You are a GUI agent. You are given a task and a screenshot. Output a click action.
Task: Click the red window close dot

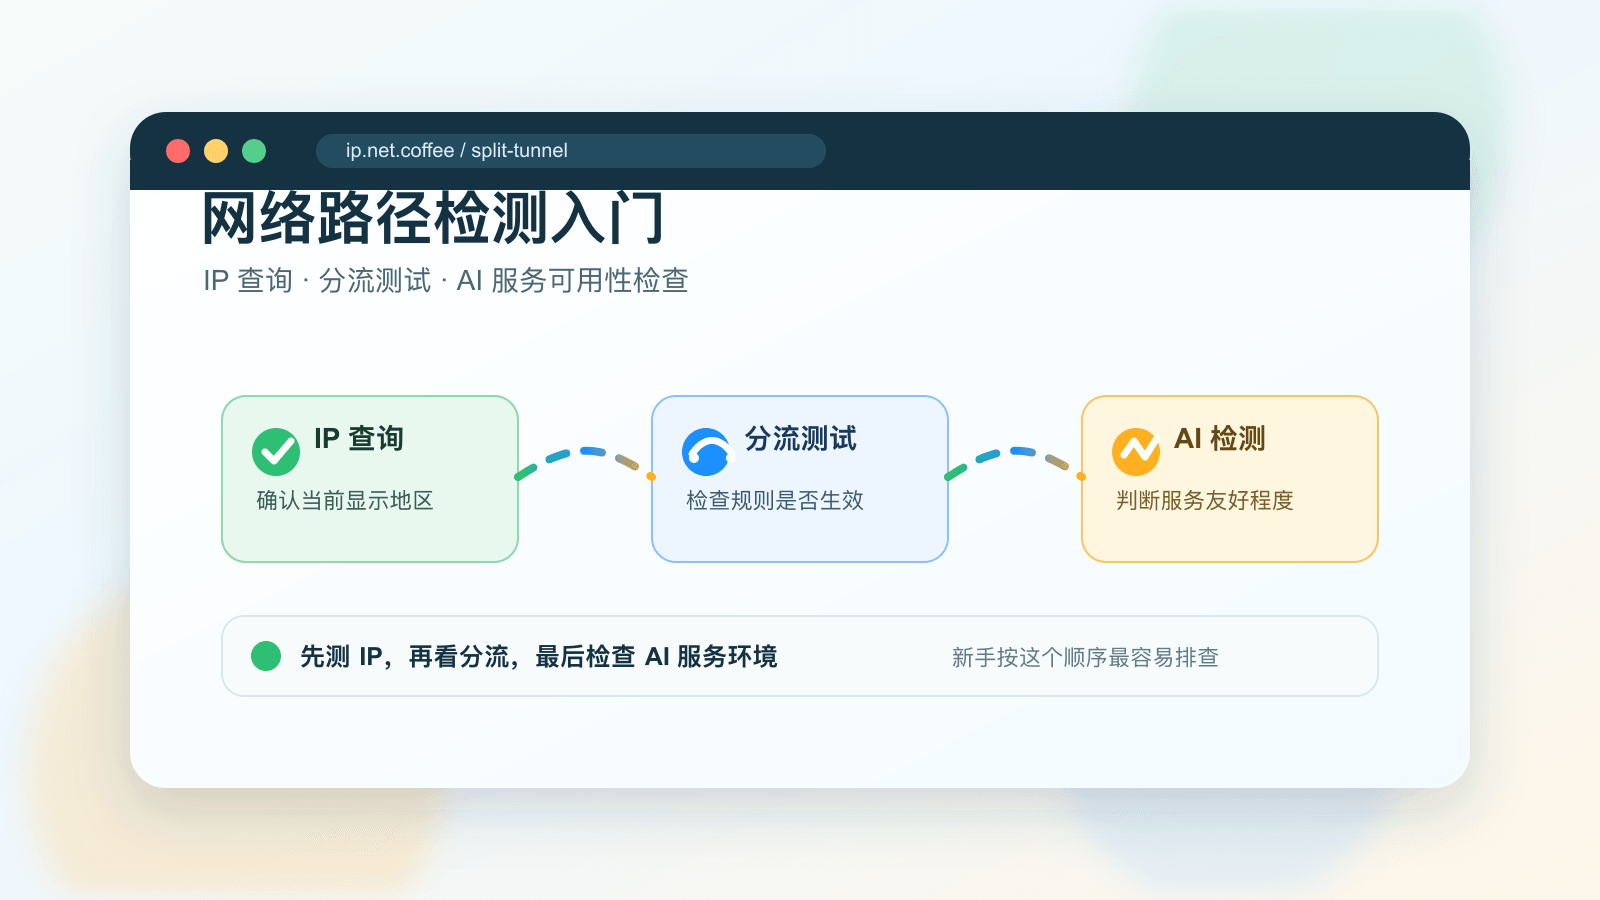[178, 151]
